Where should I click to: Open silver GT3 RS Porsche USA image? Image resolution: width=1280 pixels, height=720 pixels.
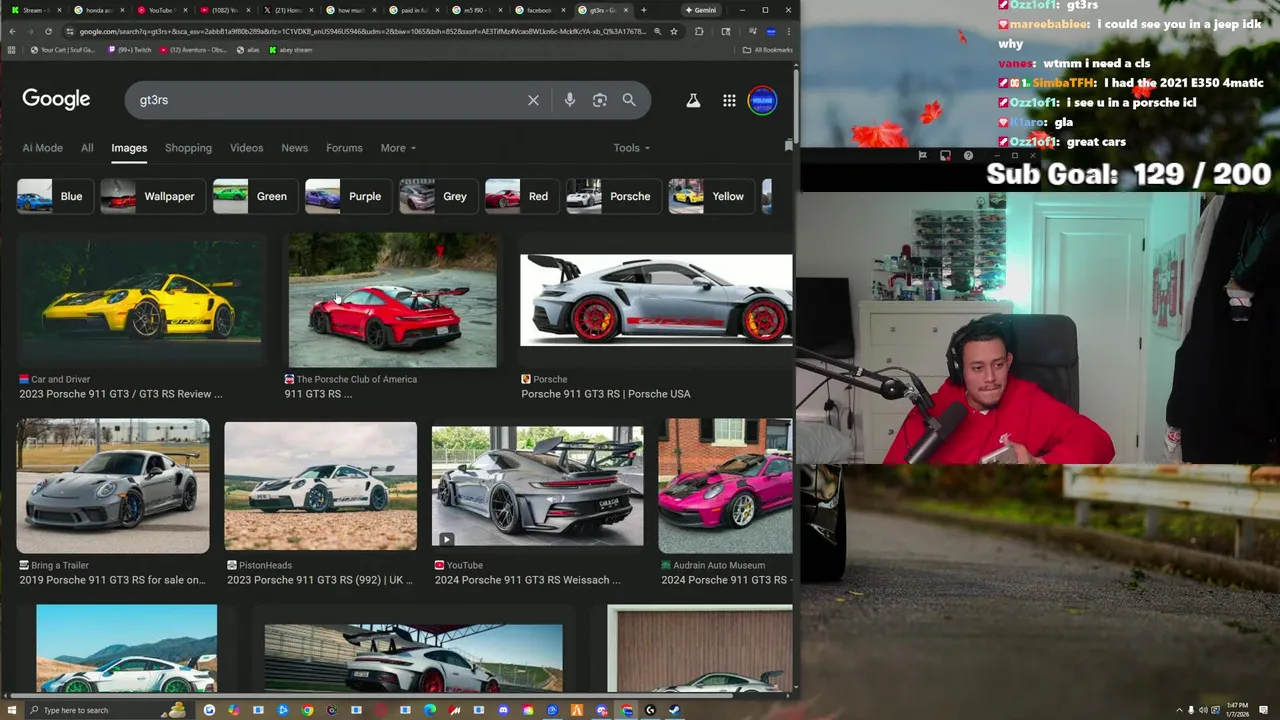656,300
